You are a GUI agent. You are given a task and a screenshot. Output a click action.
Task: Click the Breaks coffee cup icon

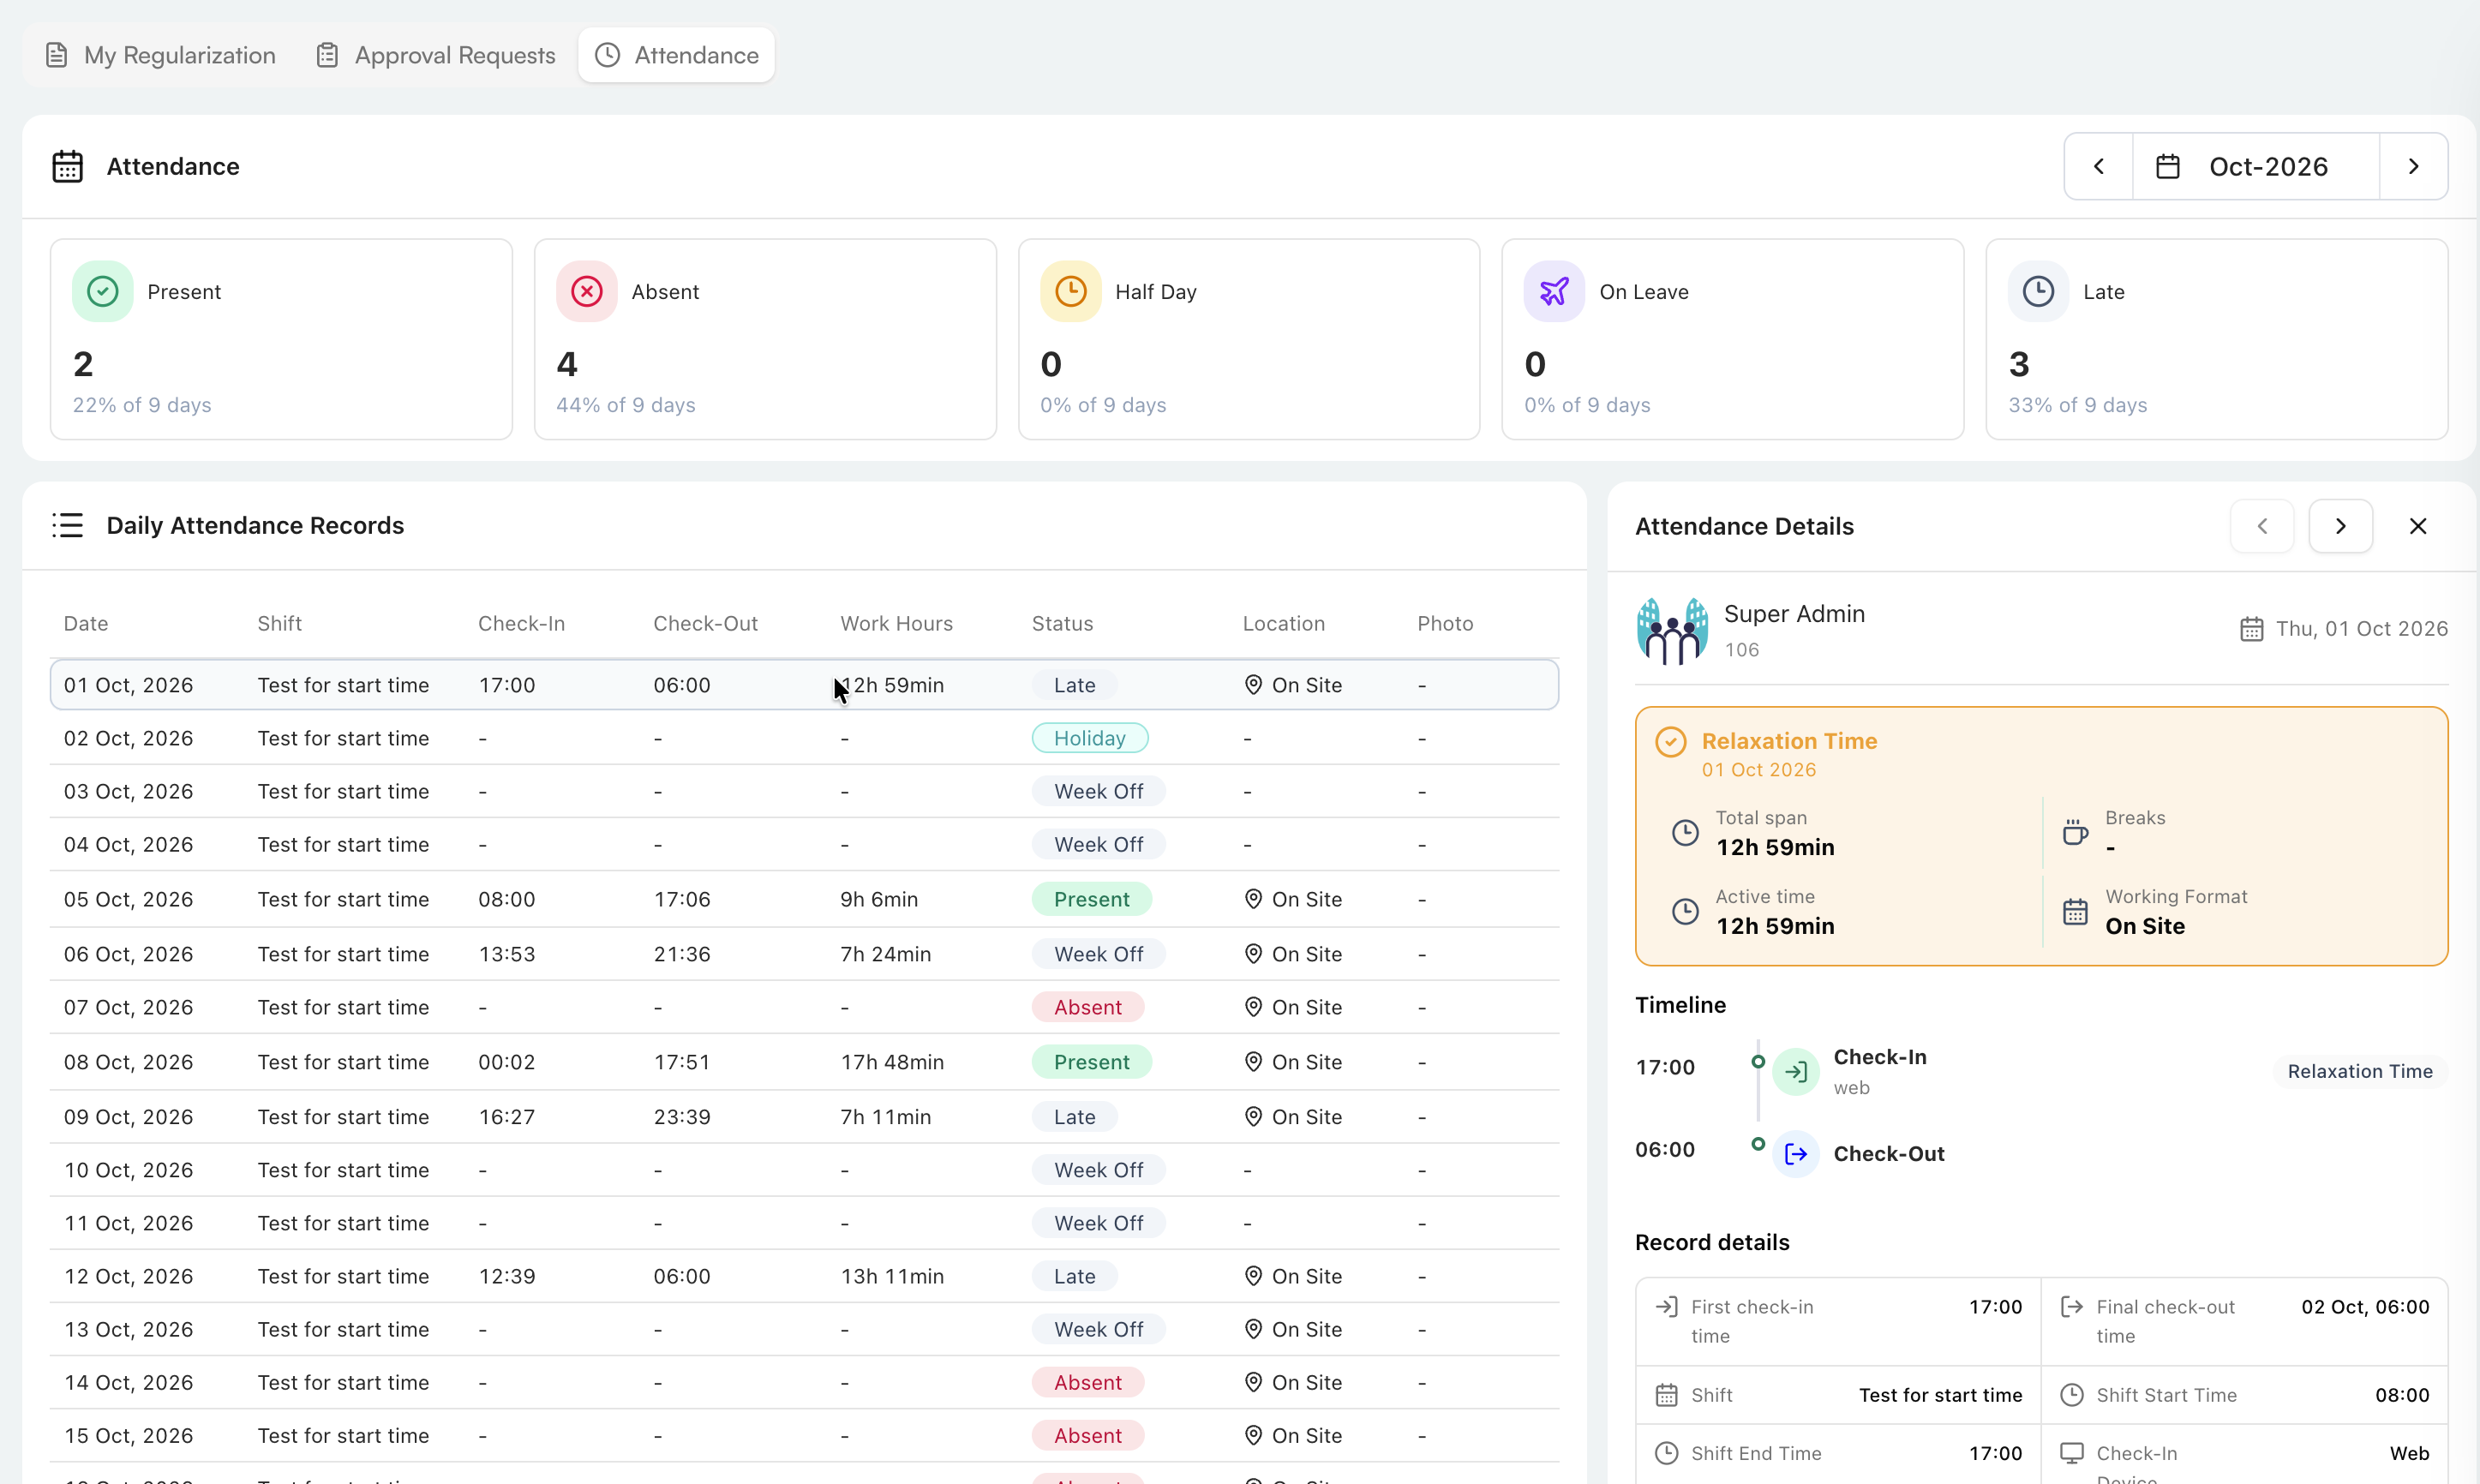tap(2075, 832)
